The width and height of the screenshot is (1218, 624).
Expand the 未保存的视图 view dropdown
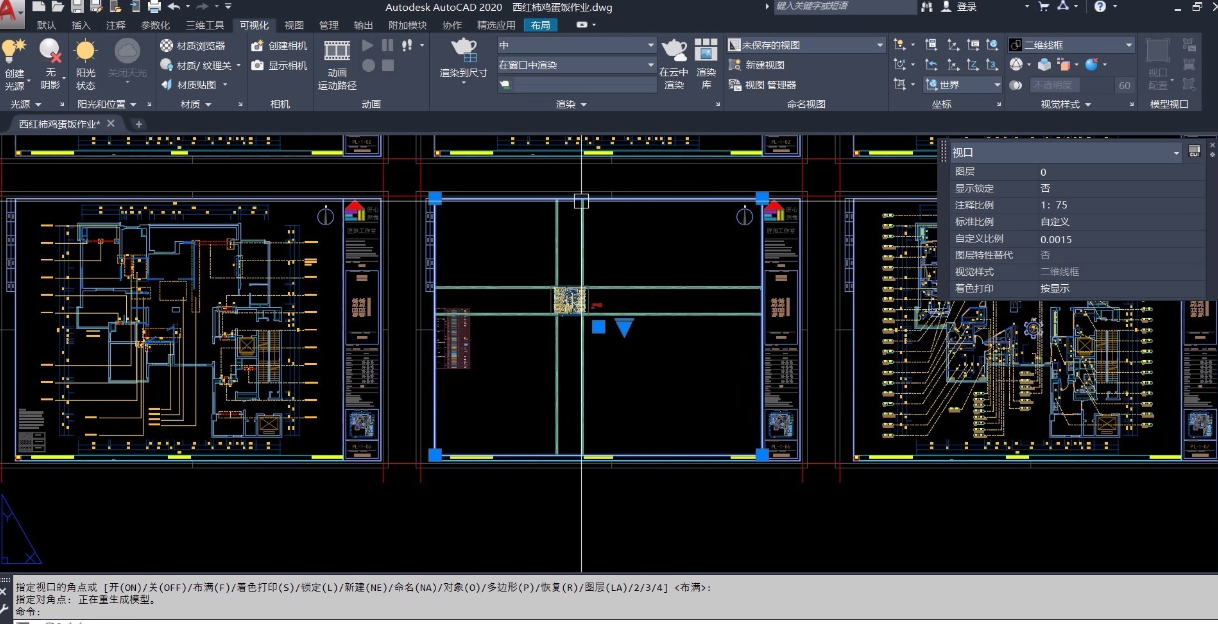880,45
